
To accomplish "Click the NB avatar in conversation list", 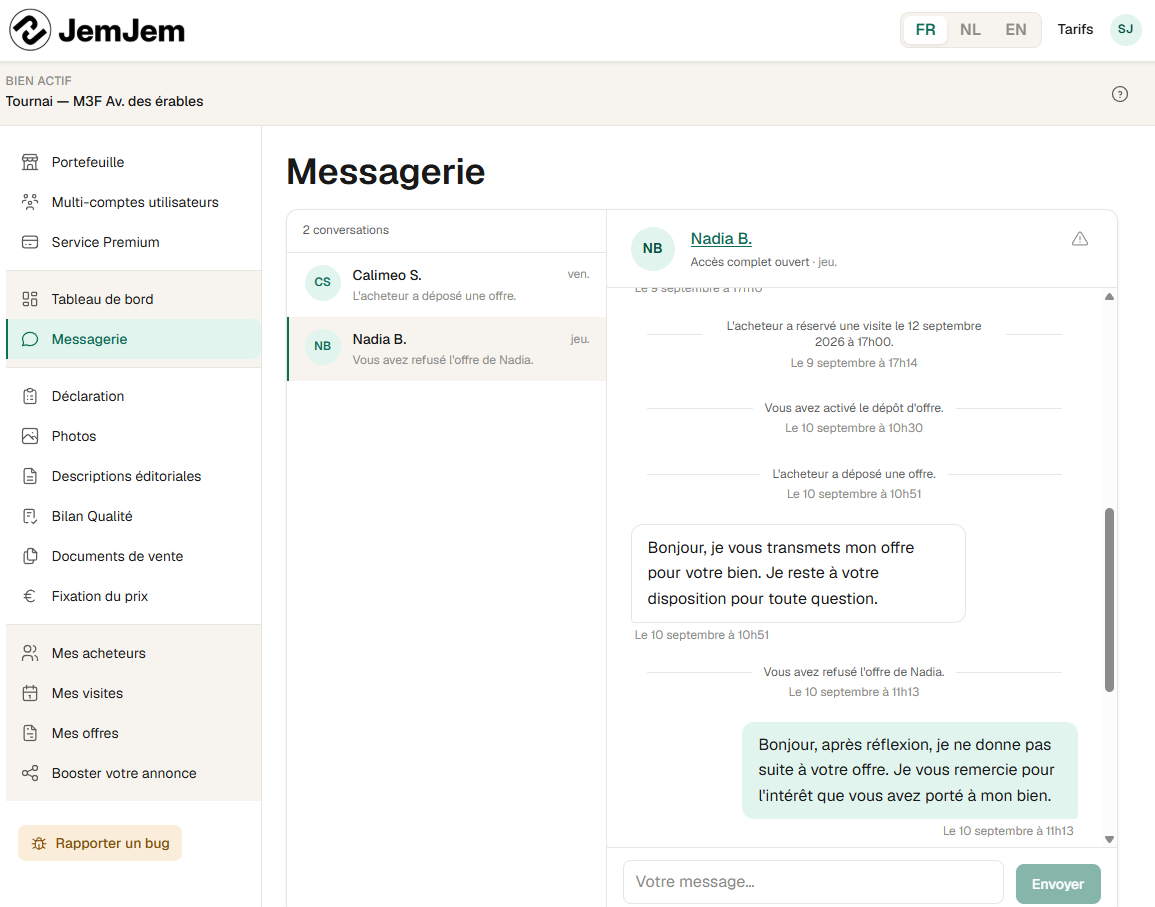I will (323, 346).
